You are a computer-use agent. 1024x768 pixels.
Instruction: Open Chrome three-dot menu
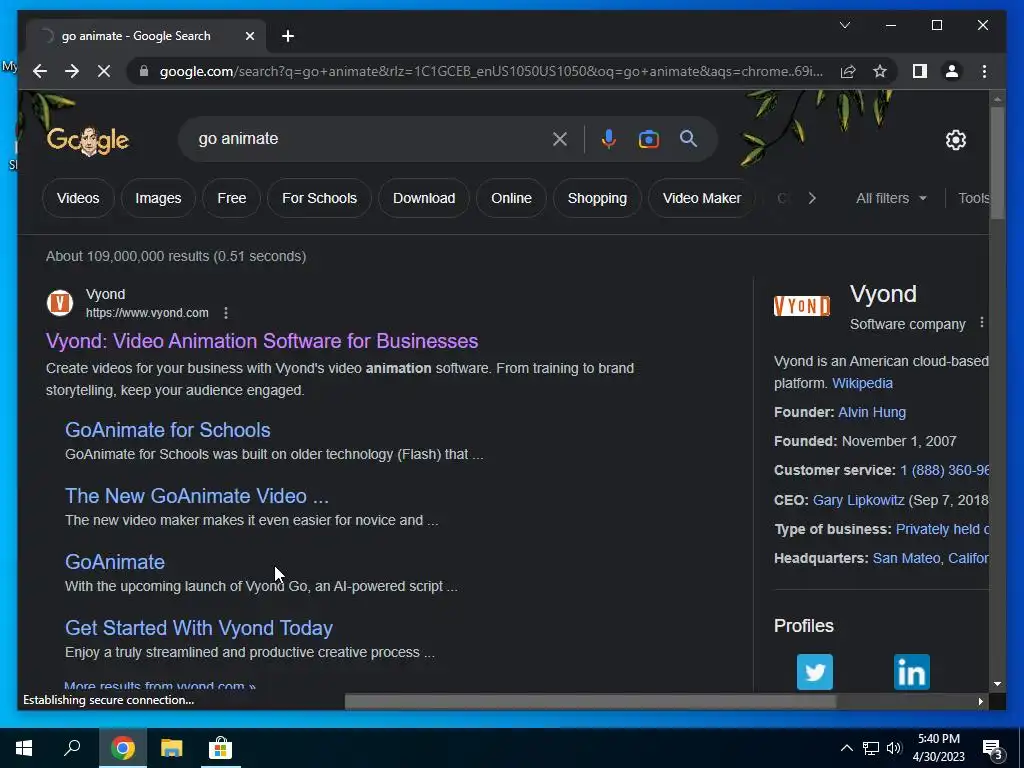984,71
